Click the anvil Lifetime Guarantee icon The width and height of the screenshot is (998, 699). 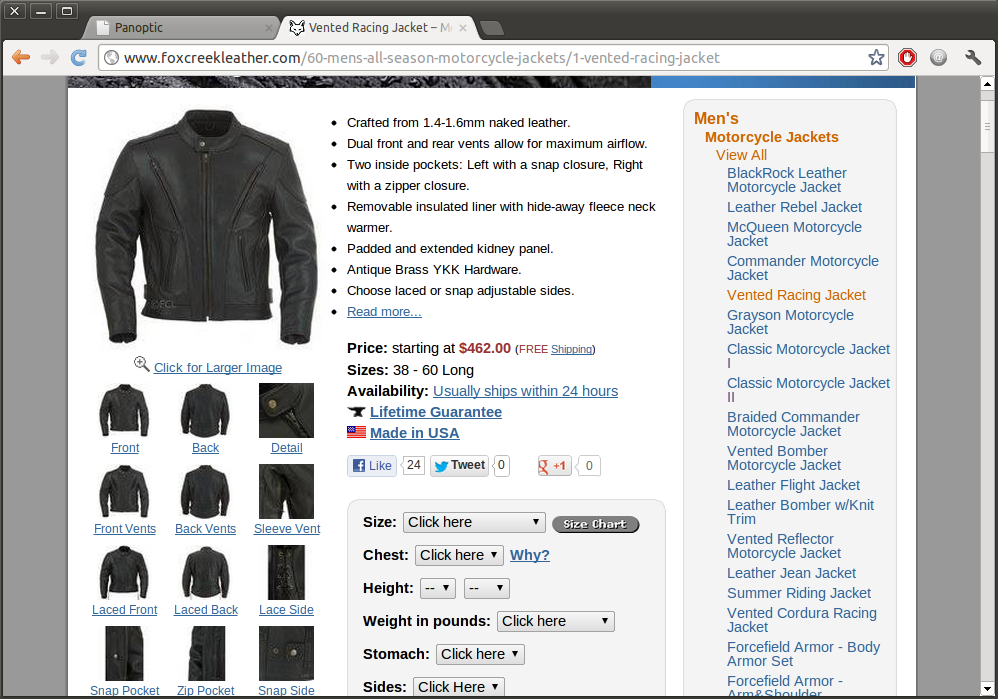356,412
